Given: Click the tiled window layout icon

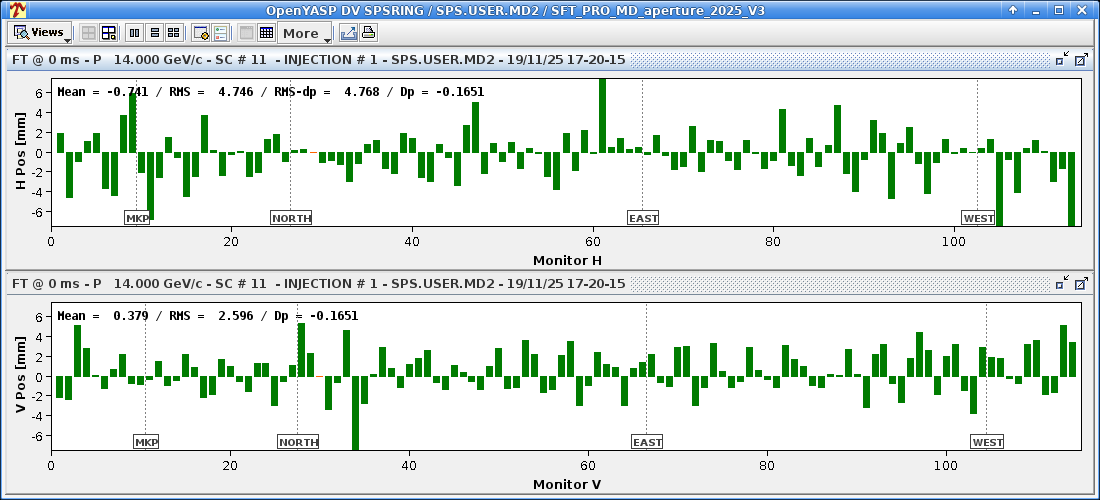Looking at the screenshot, I should coord(109,33).
